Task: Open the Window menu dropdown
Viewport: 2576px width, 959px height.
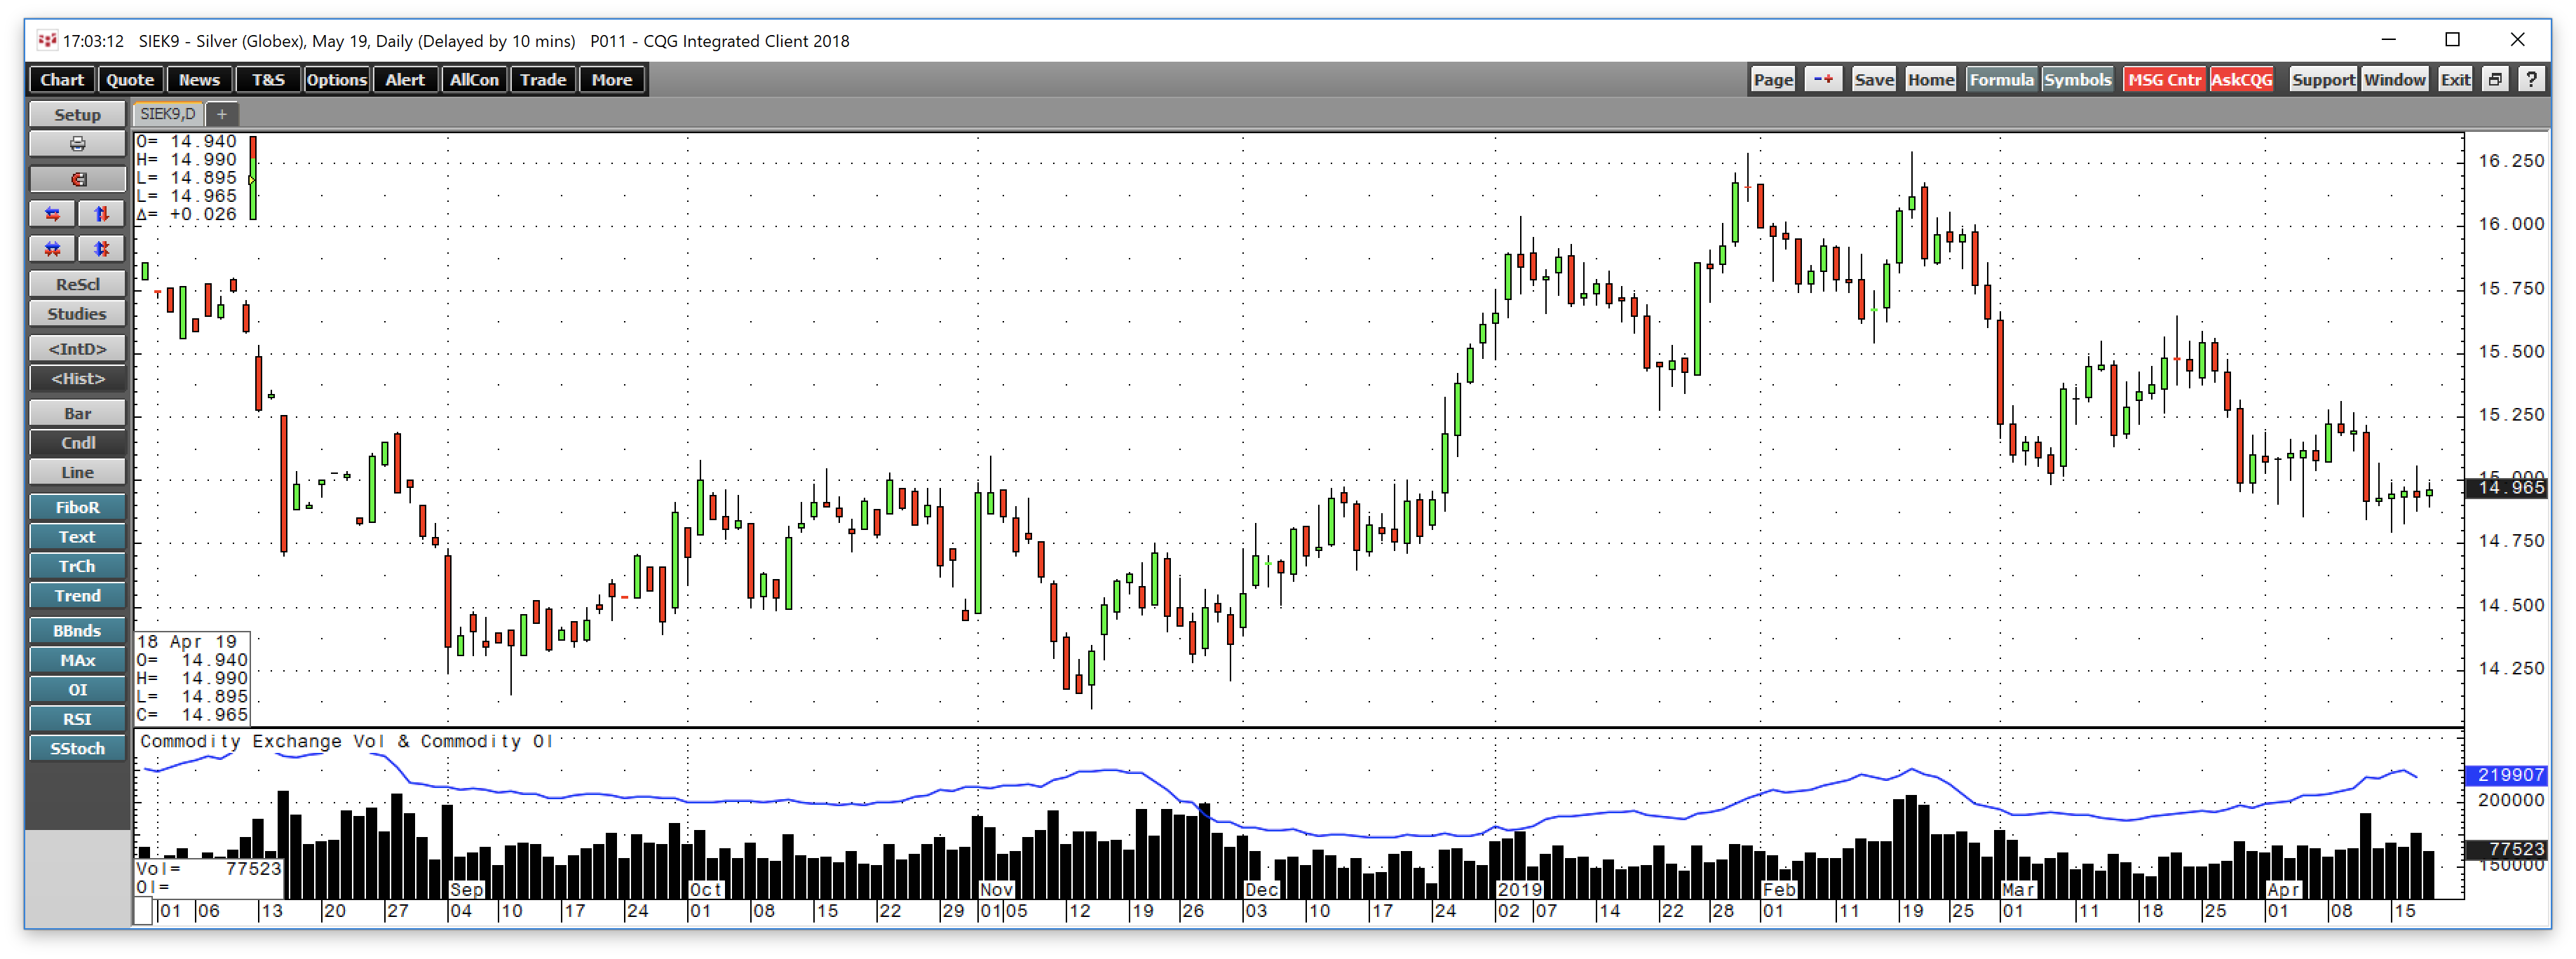Action: [x=2394, y=80]
